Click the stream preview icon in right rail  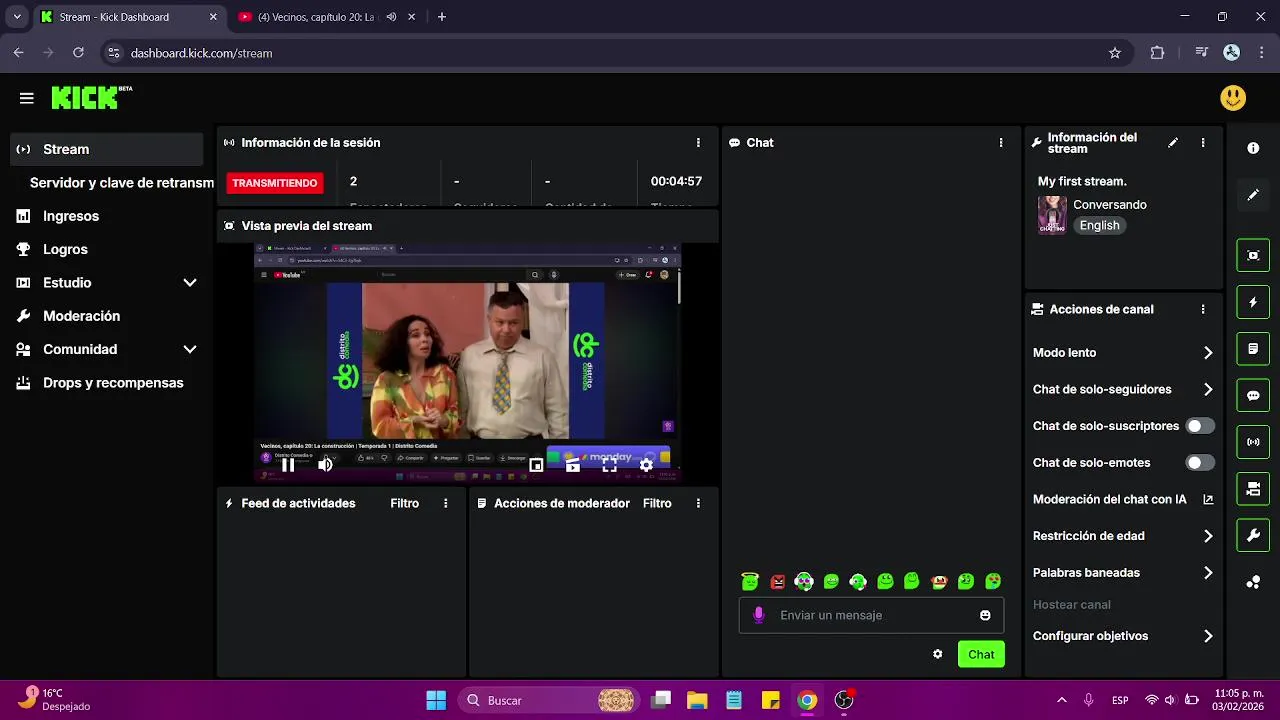[1253, 255]
